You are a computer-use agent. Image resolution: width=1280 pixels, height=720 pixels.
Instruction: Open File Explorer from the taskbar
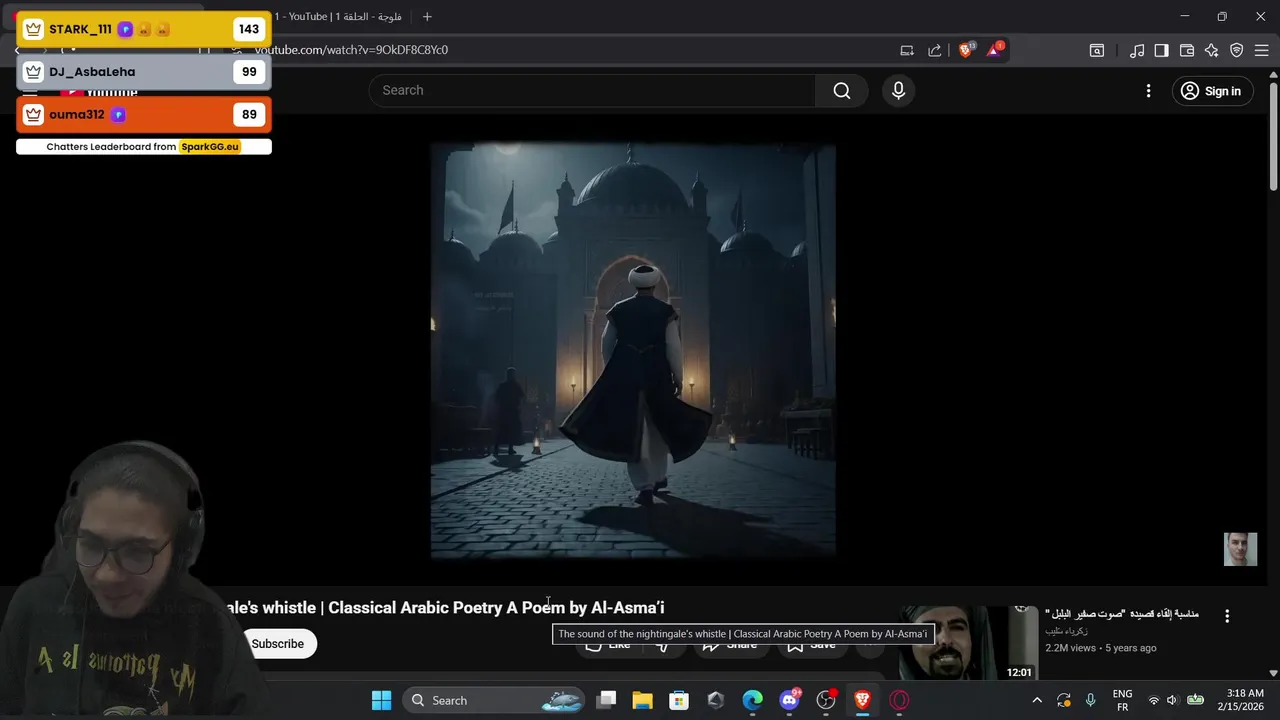pyautogui.click(x=642, y=701)
